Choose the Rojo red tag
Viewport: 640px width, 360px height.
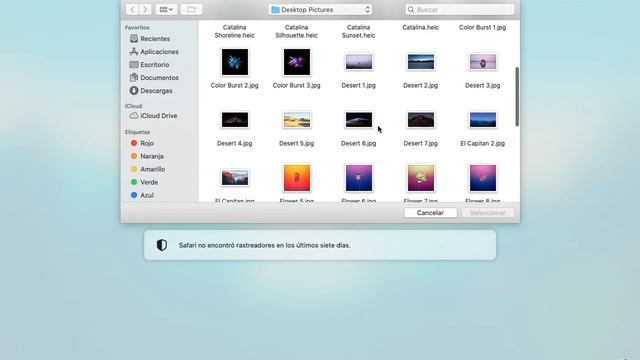click(142, 143)
